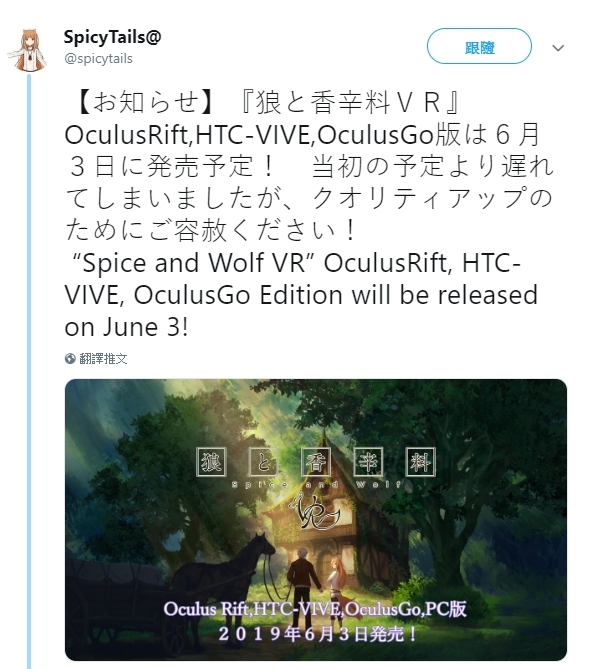Visit the @spicytails handle link

click(98, 58)
